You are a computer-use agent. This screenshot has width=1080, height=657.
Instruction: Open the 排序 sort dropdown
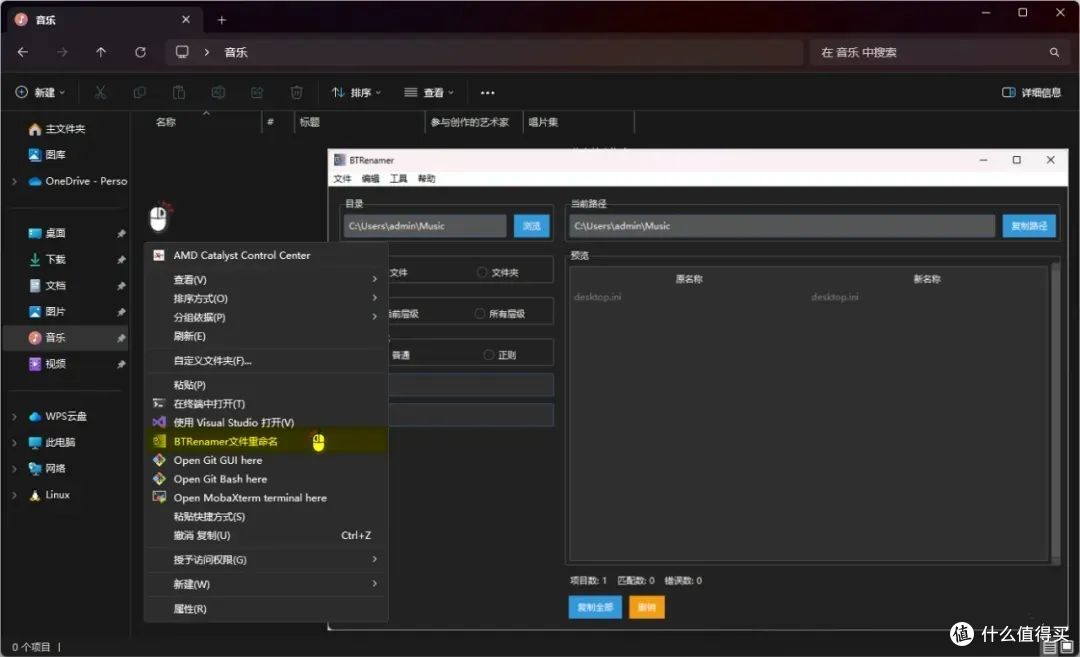click(356, 92)
